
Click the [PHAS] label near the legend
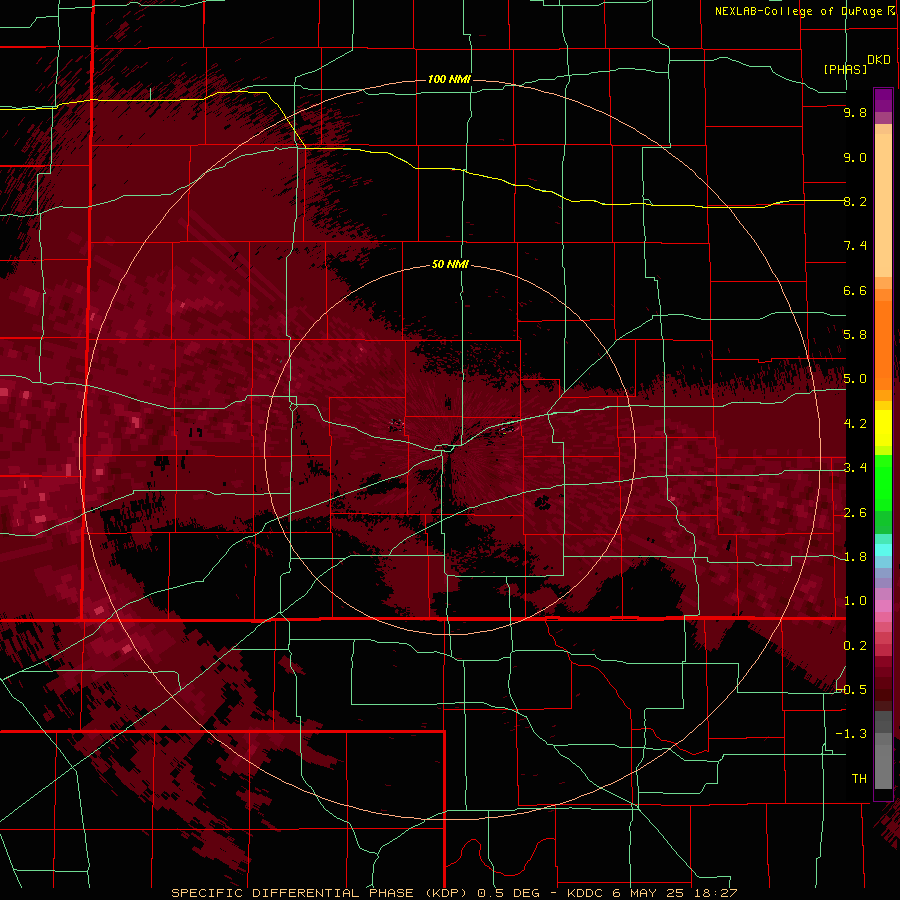pyautogui.click(x=845, y=69)
